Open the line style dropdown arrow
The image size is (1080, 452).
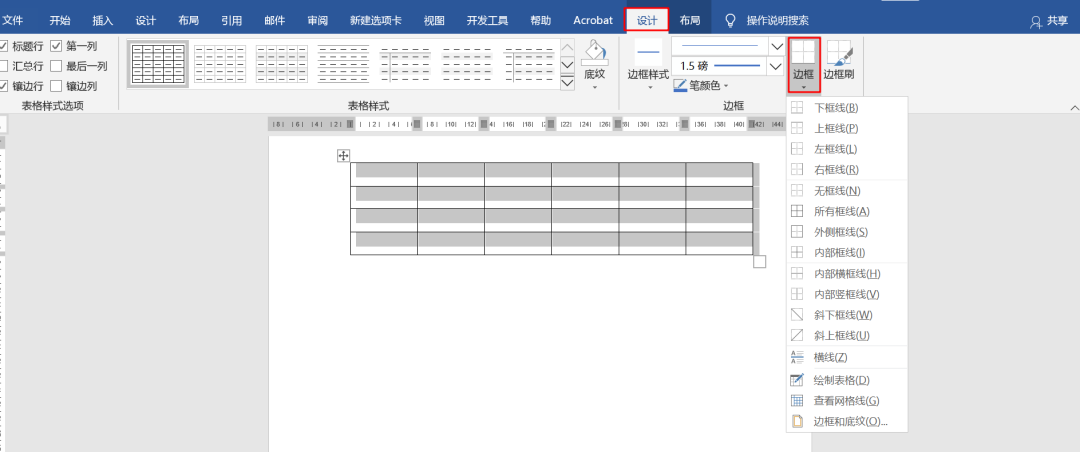click(x=776, y=46)
